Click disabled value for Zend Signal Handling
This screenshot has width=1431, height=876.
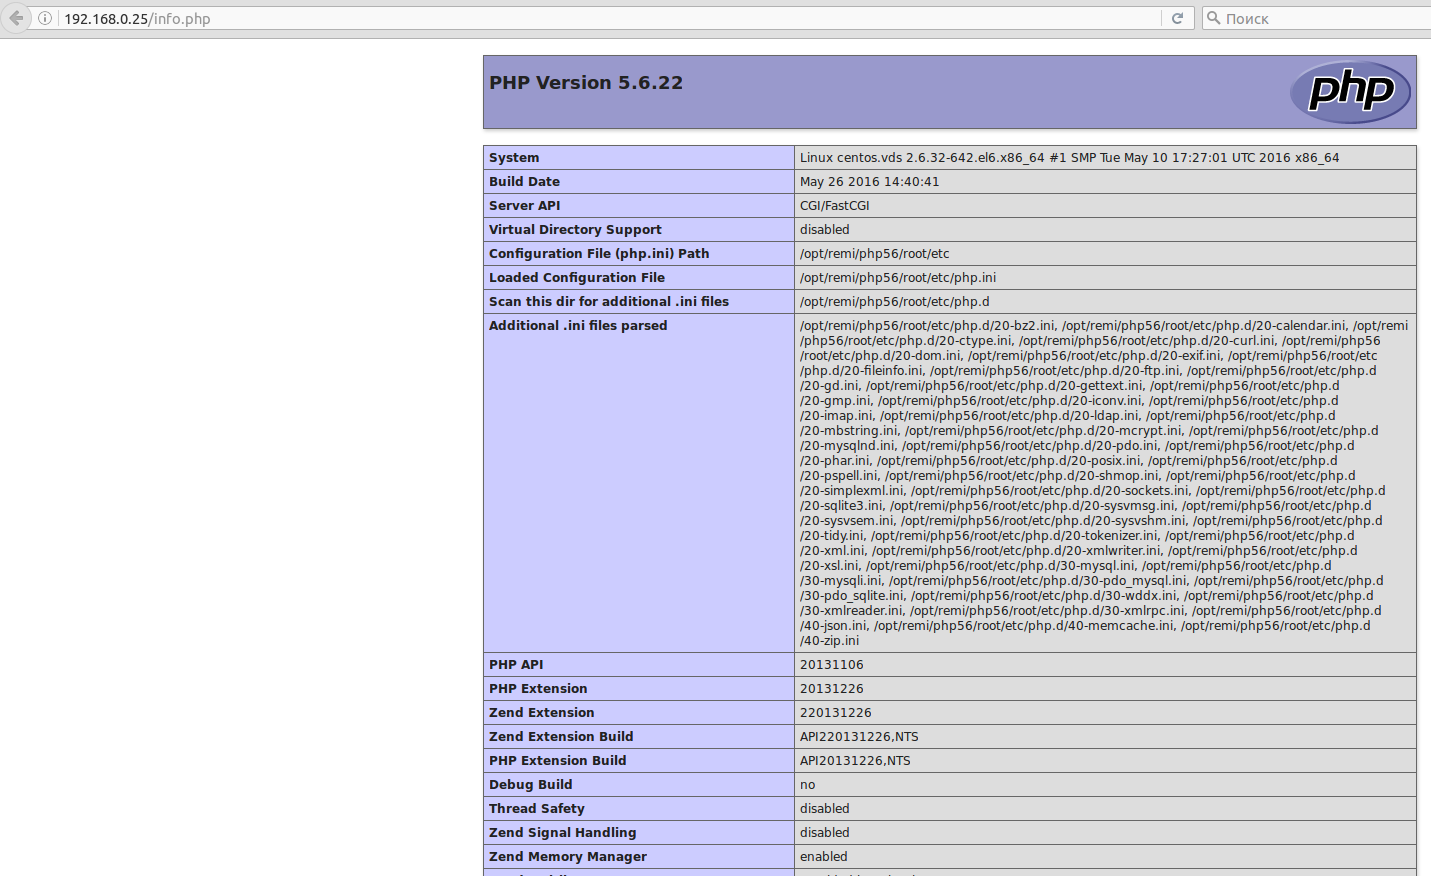[824, 833]
